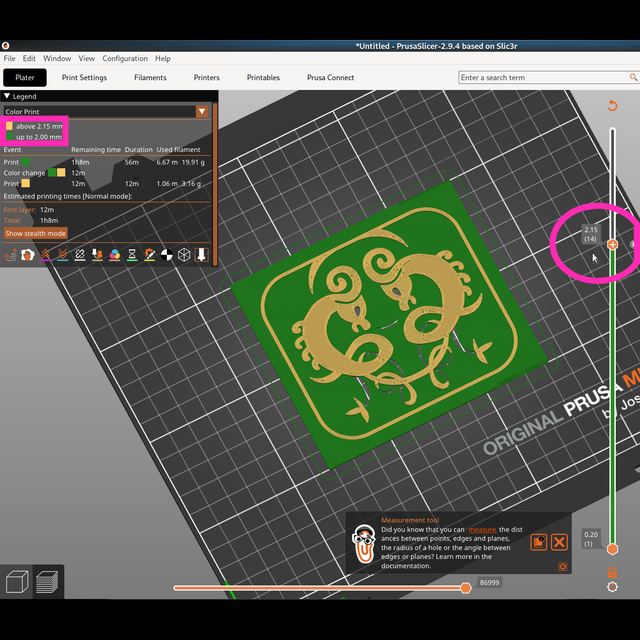Toggle Pause prints hourglass icon
Viewport: 640px width, 640px height.
[132, 255]
